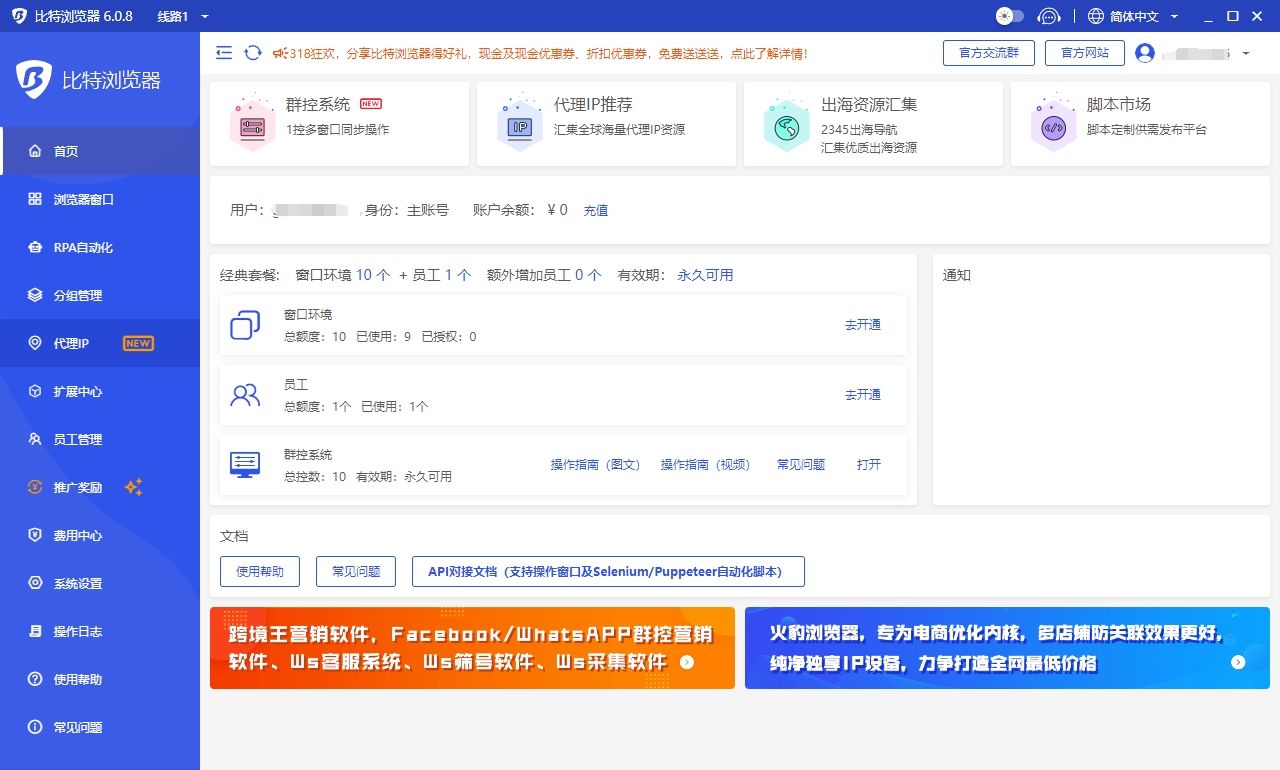
Task: Open the 脚本市场 code icon
Action: (1053, 124)
